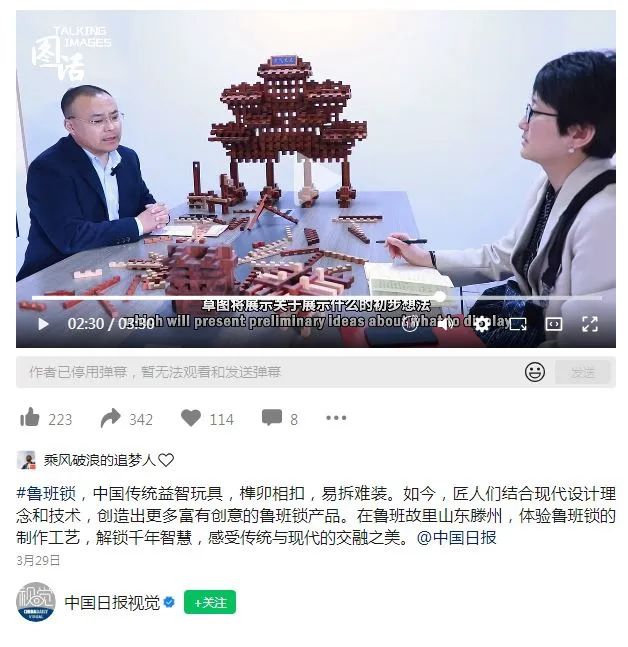Open comments on the post

point(272,417)
